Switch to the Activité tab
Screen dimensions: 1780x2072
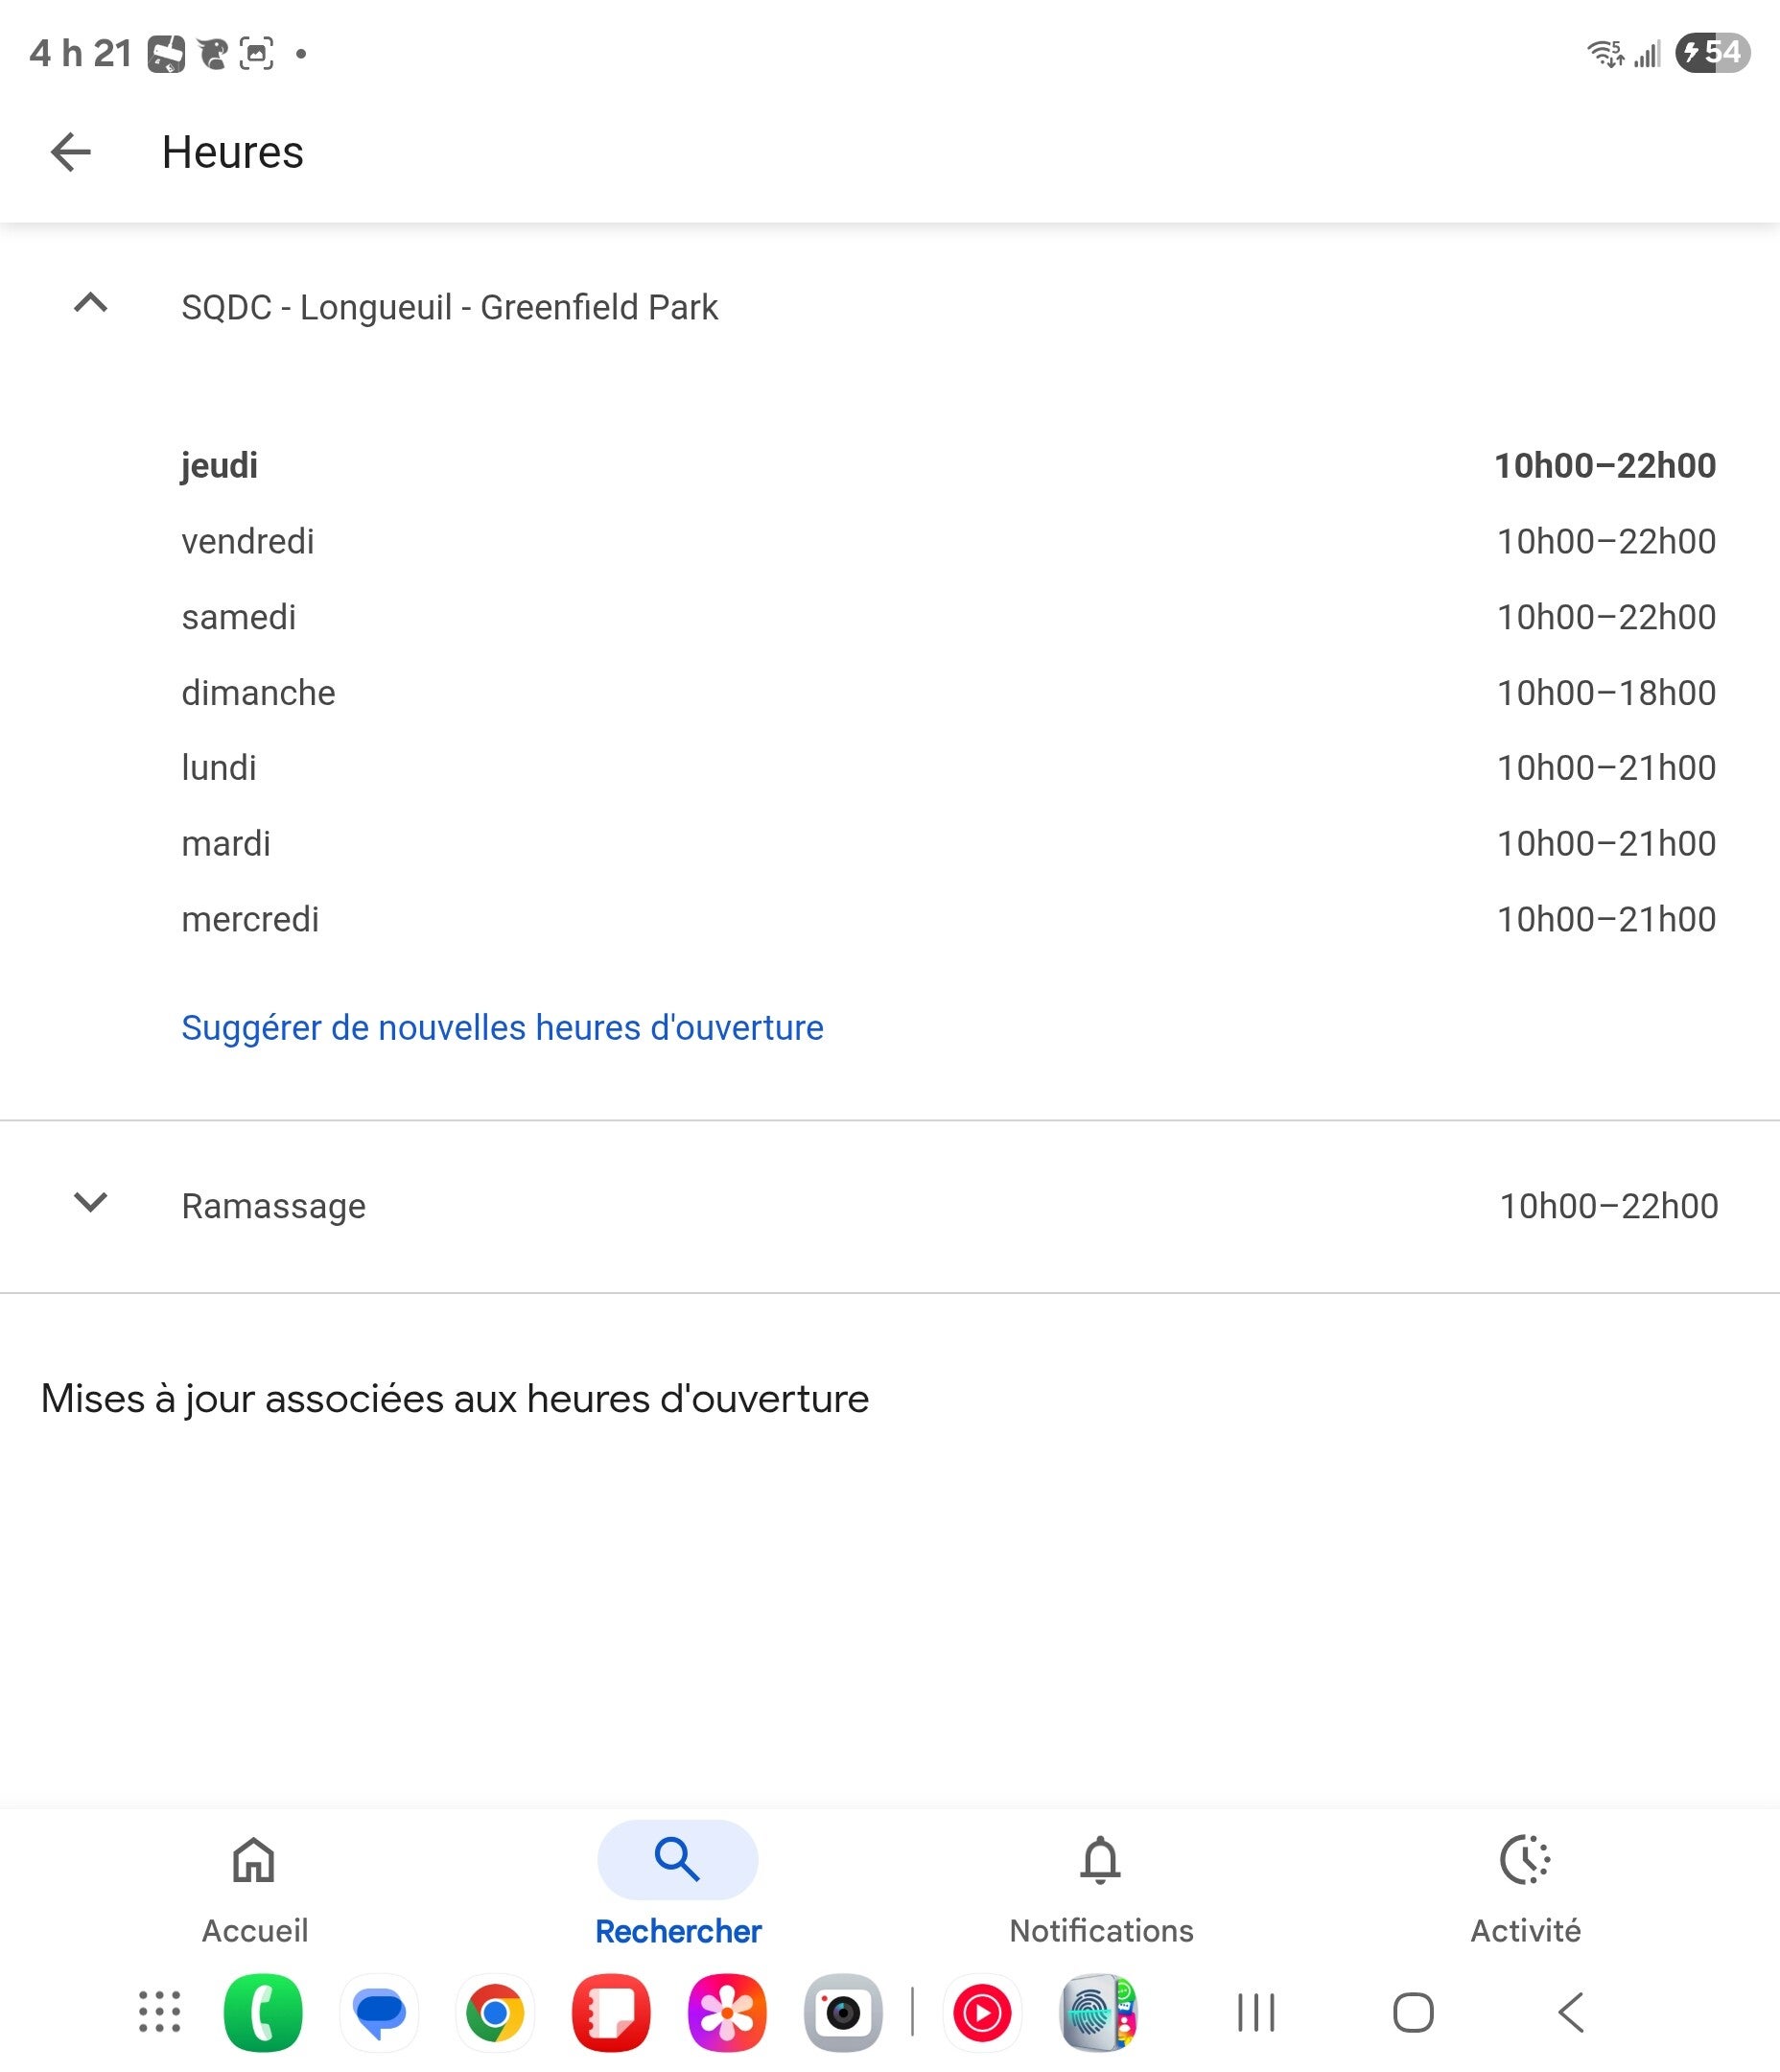(x=1525, y=1888)
